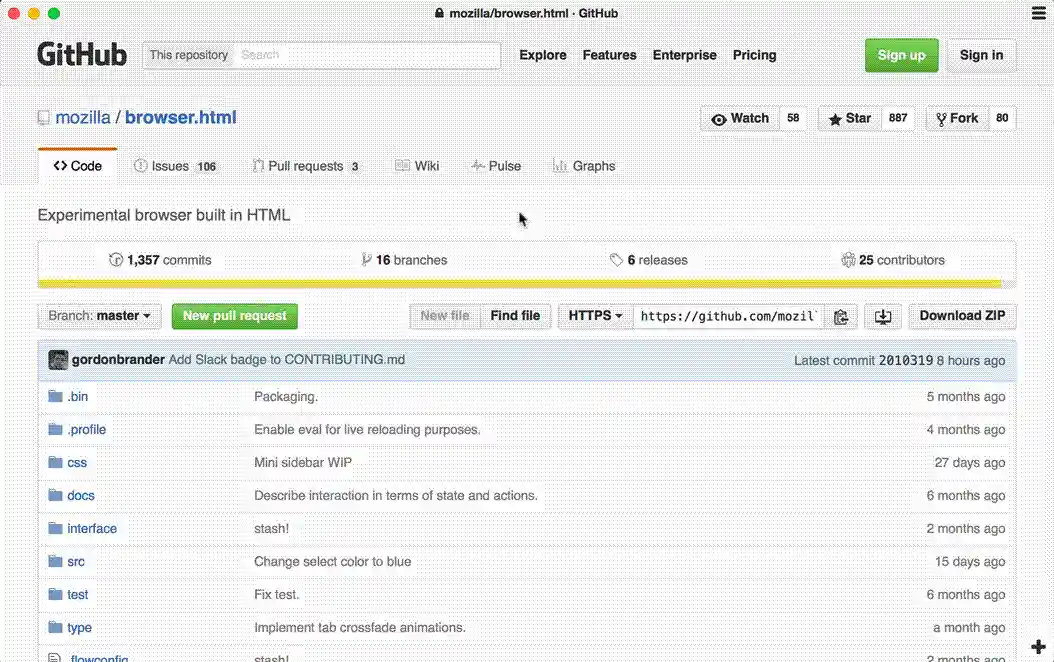Open the HTTPS protocol dropdown
Screen dimensions: 1054x662
tap(595, 316)
